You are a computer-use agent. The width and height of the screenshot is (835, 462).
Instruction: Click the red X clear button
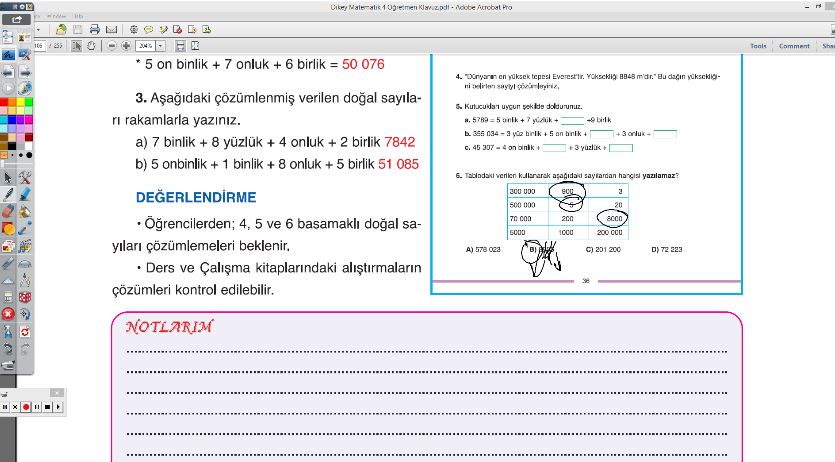click(8, 314)
